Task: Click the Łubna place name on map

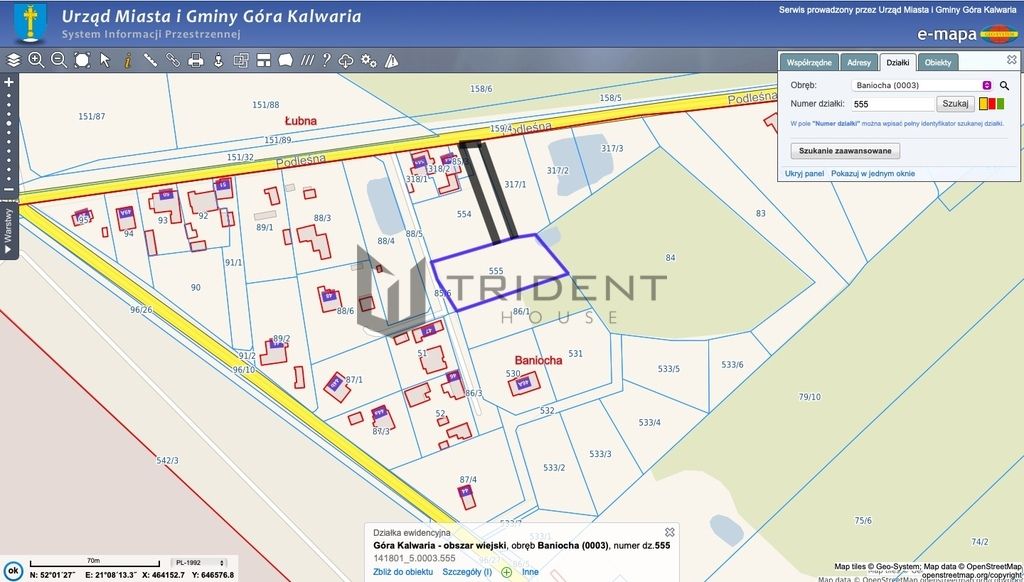Action: 300,121
